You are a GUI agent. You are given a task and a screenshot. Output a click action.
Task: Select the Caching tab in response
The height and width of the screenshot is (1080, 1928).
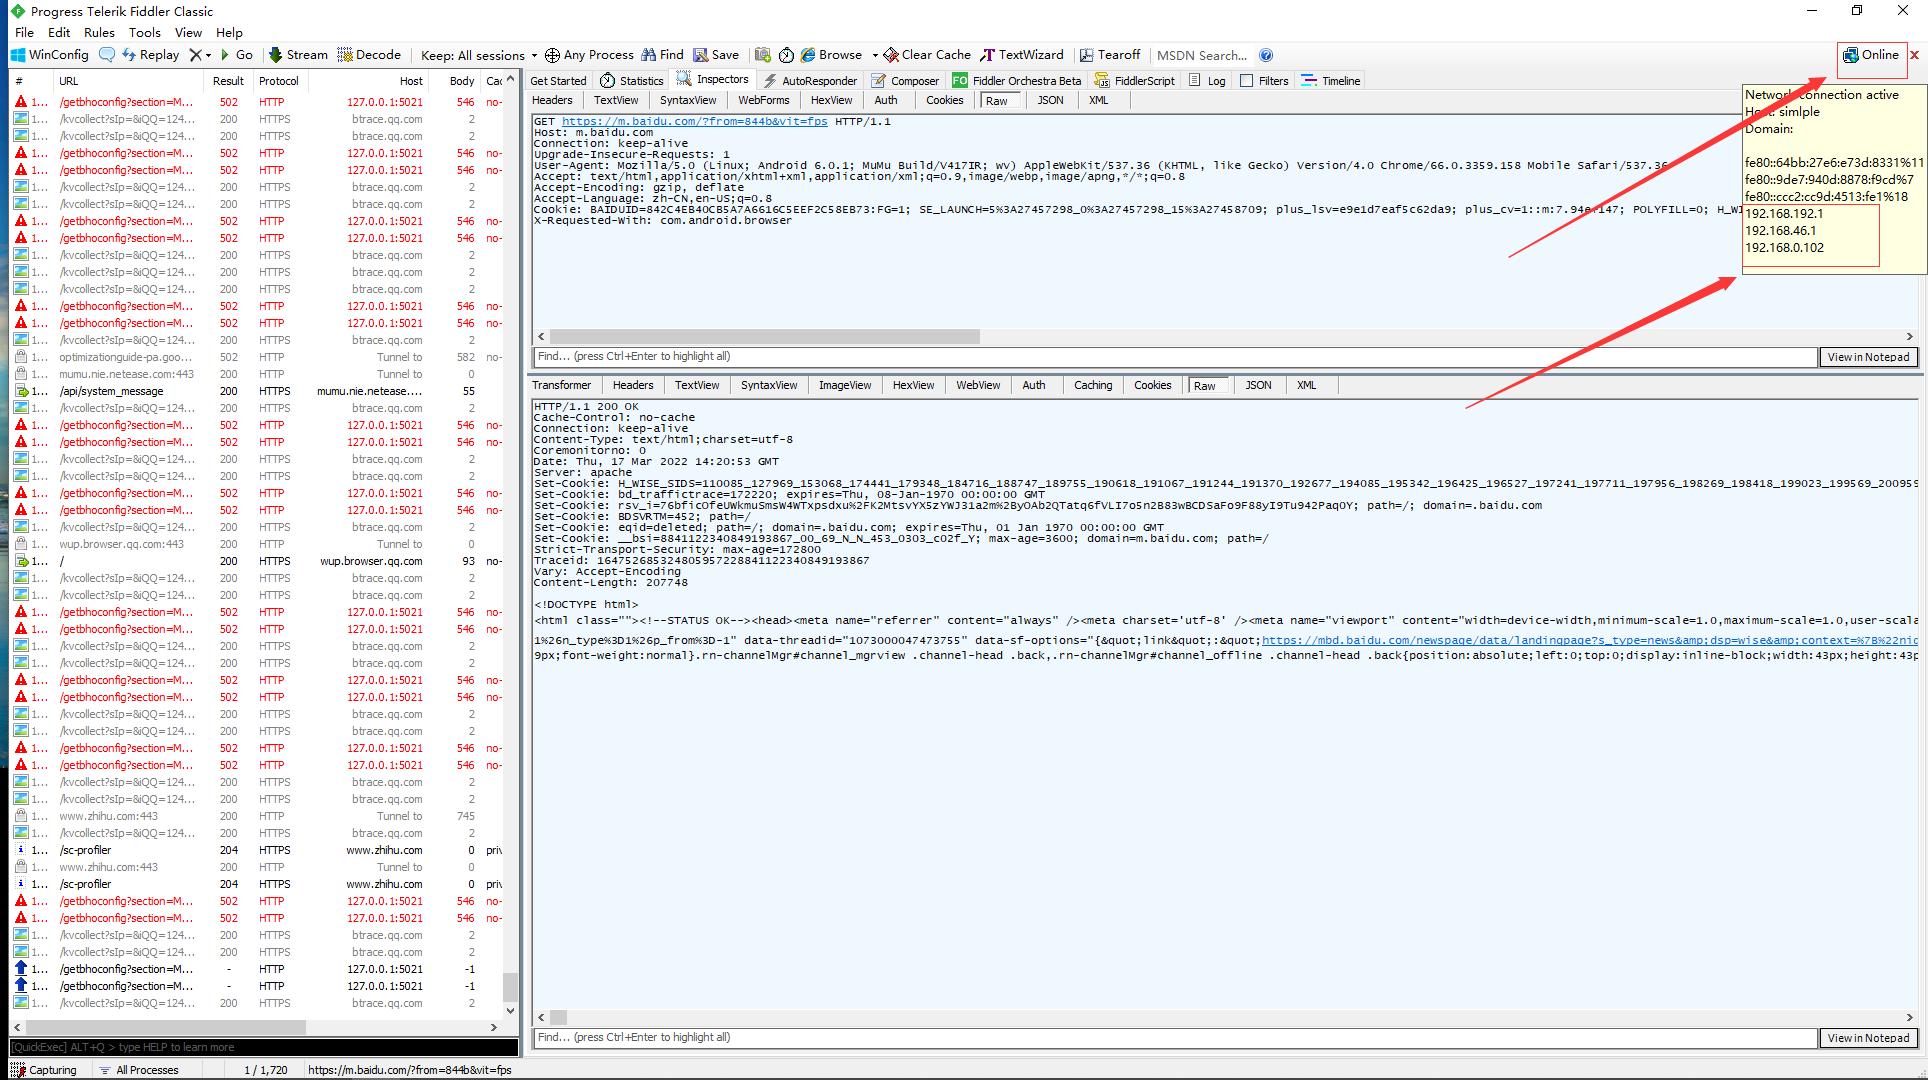(x=1091, y=385)
